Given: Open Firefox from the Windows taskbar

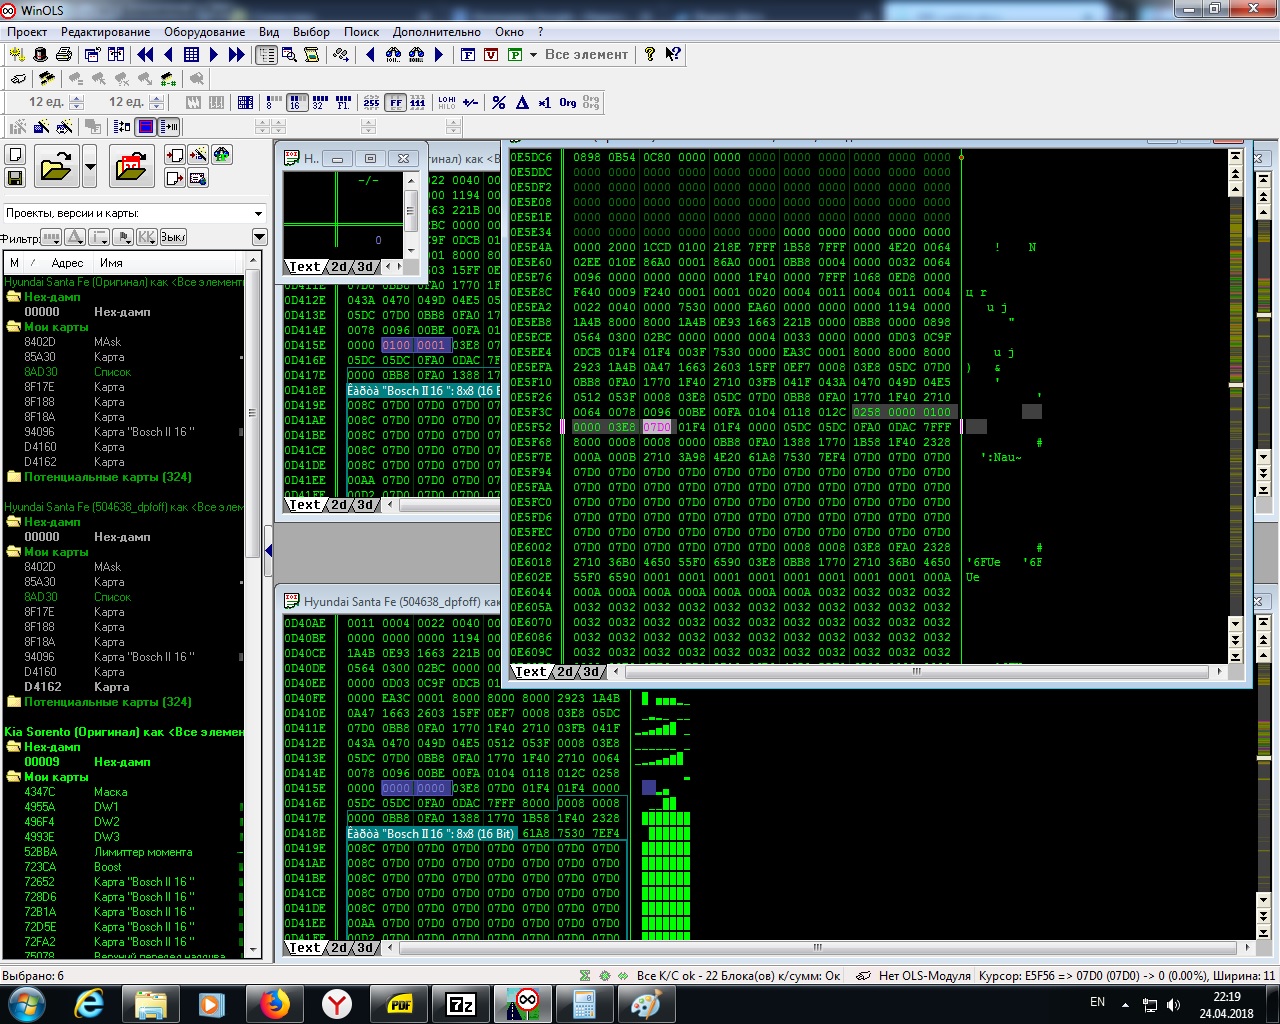Looking at the screenshot, I should (x=274, y=1003).
